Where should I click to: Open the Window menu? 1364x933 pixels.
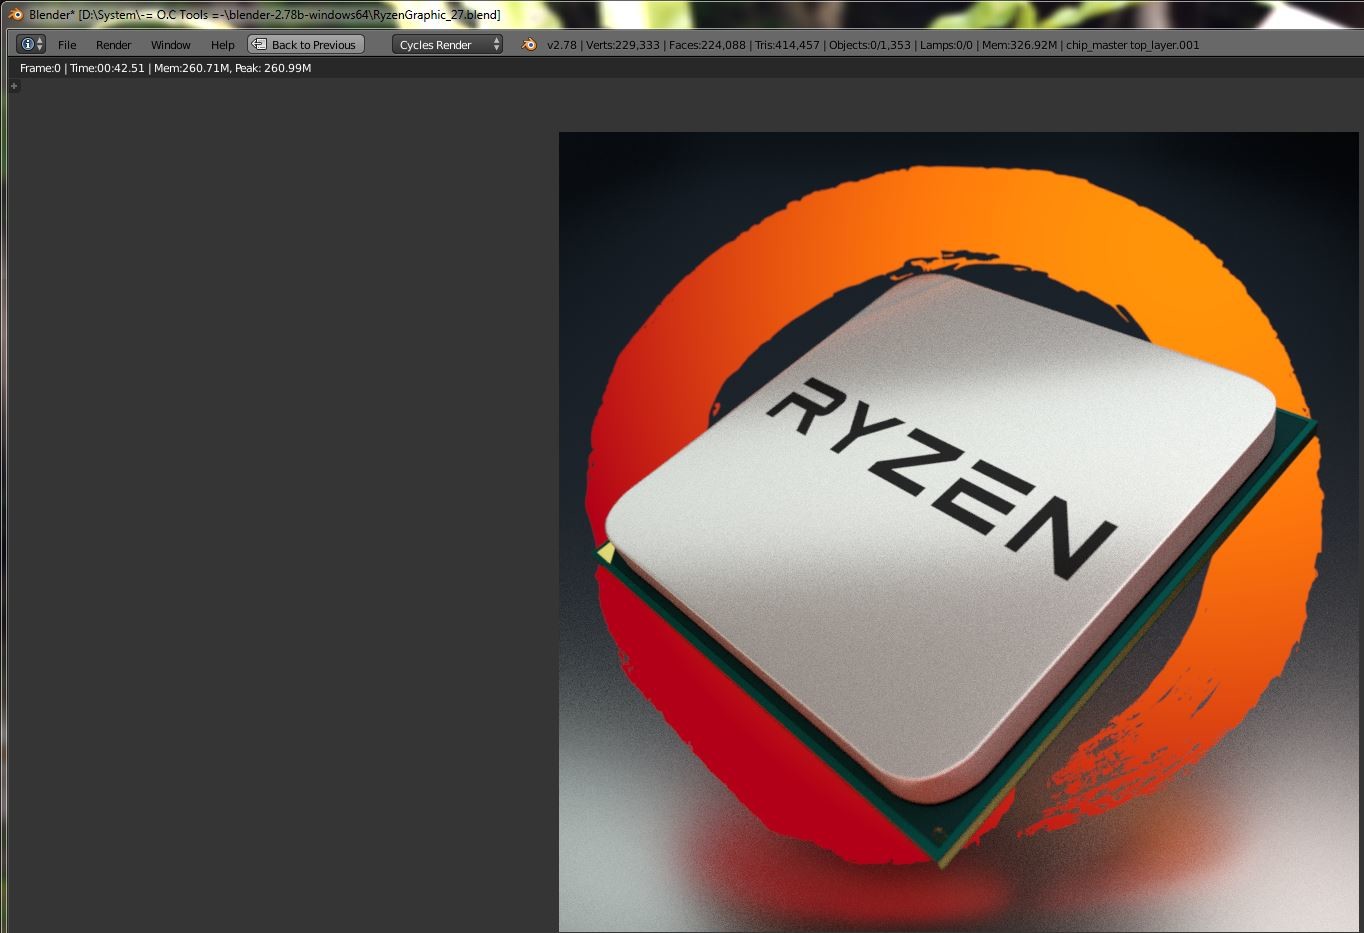171,45
